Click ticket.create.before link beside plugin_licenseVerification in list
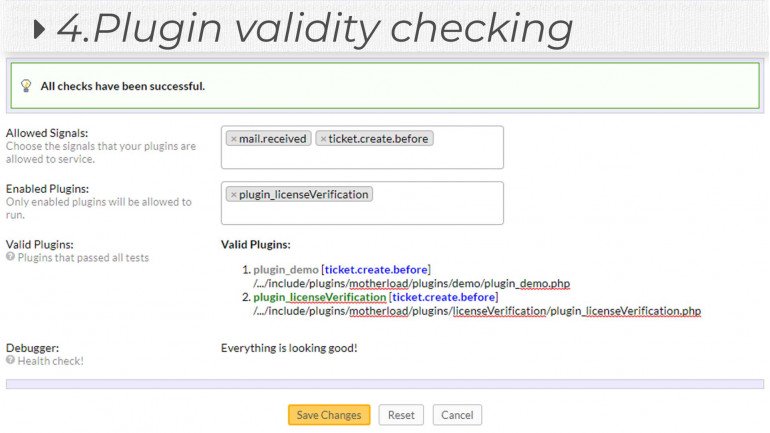Viewport: 770px width, 433px height. [443, 297]
